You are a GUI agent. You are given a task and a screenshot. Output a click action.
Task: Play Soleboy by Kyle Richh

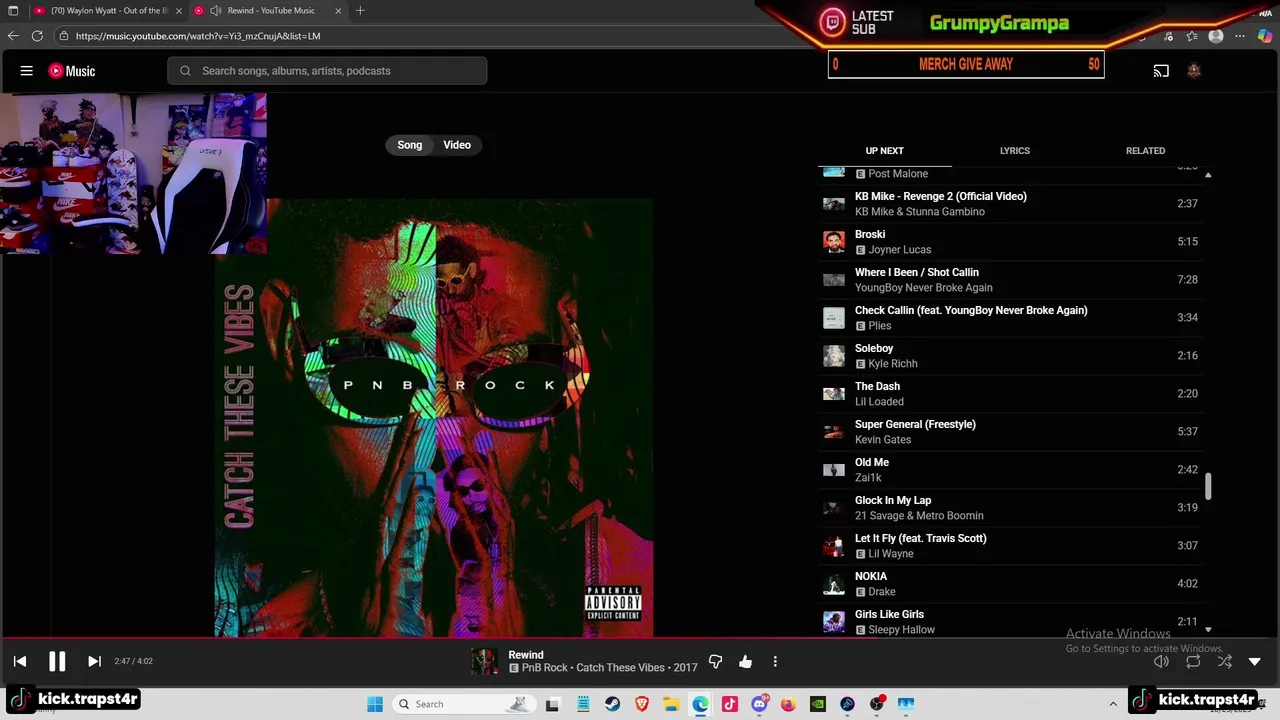pyautogui.click(x=1010, y=356)
